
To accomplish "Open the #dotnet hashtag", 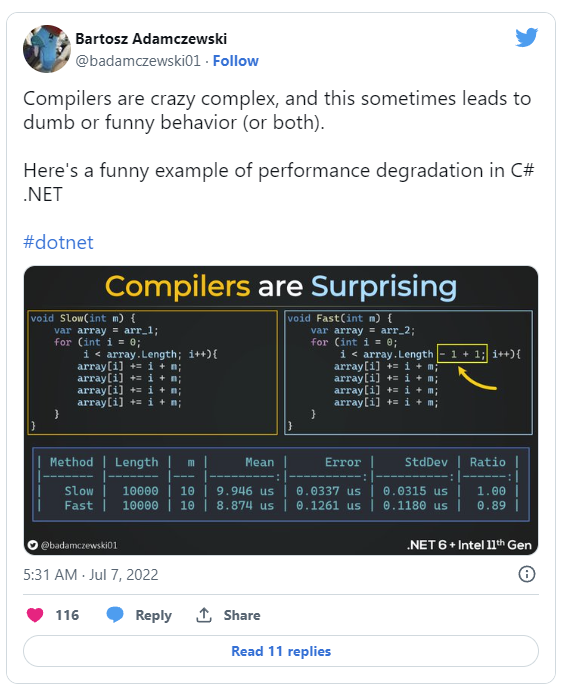I will tap(58, 242).
